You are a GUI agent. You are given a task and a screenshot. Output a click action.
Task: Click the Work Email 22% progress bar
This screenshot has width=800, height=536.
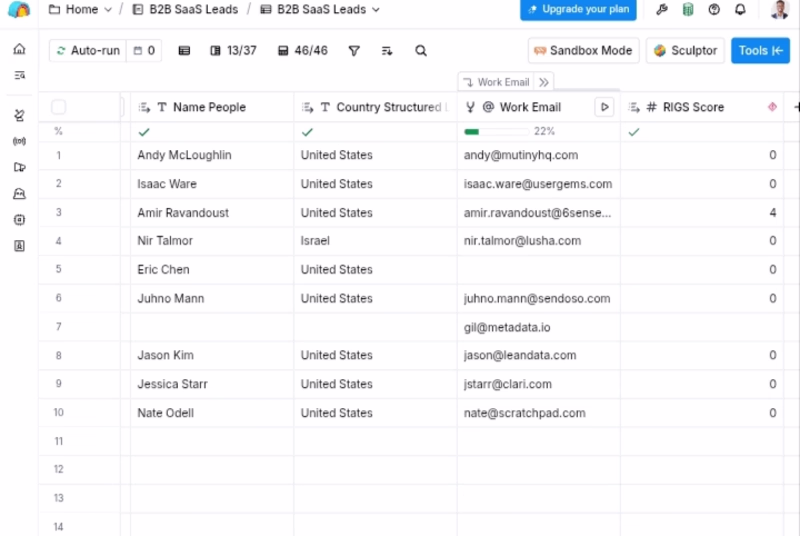496,132
